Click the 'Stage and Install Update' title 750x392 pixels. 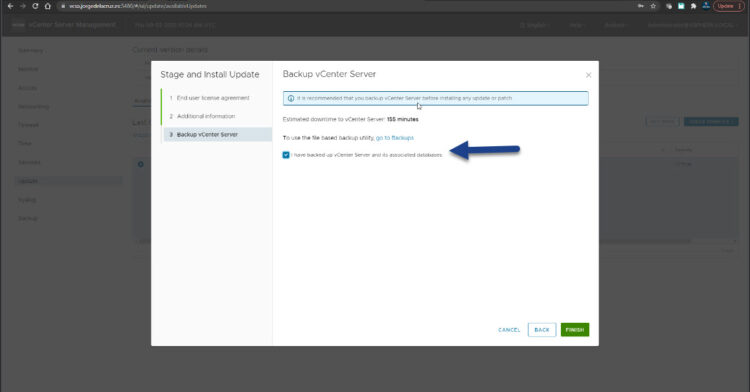click(210, 75)
